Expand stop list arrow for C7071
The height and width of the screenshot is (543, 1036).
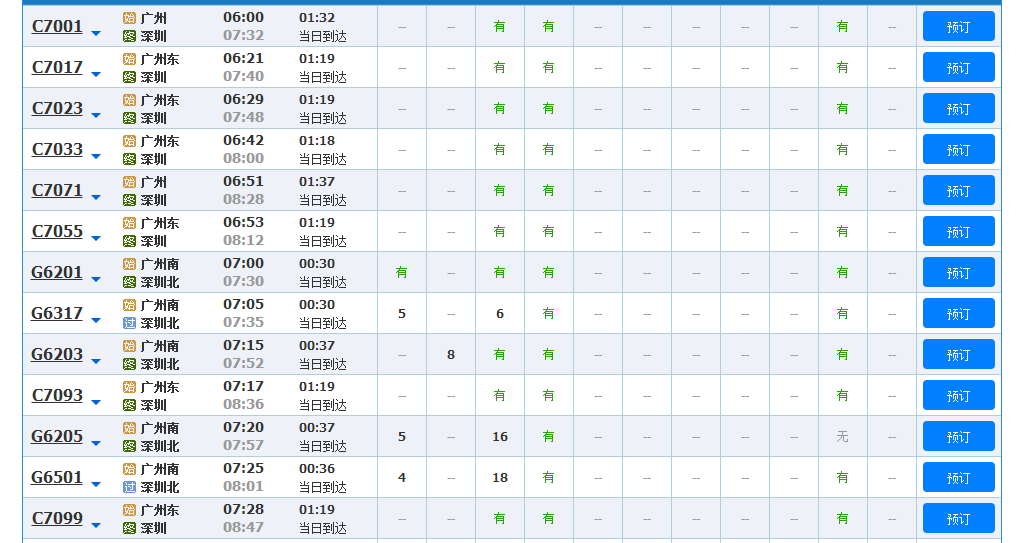[x=96, y=197]
